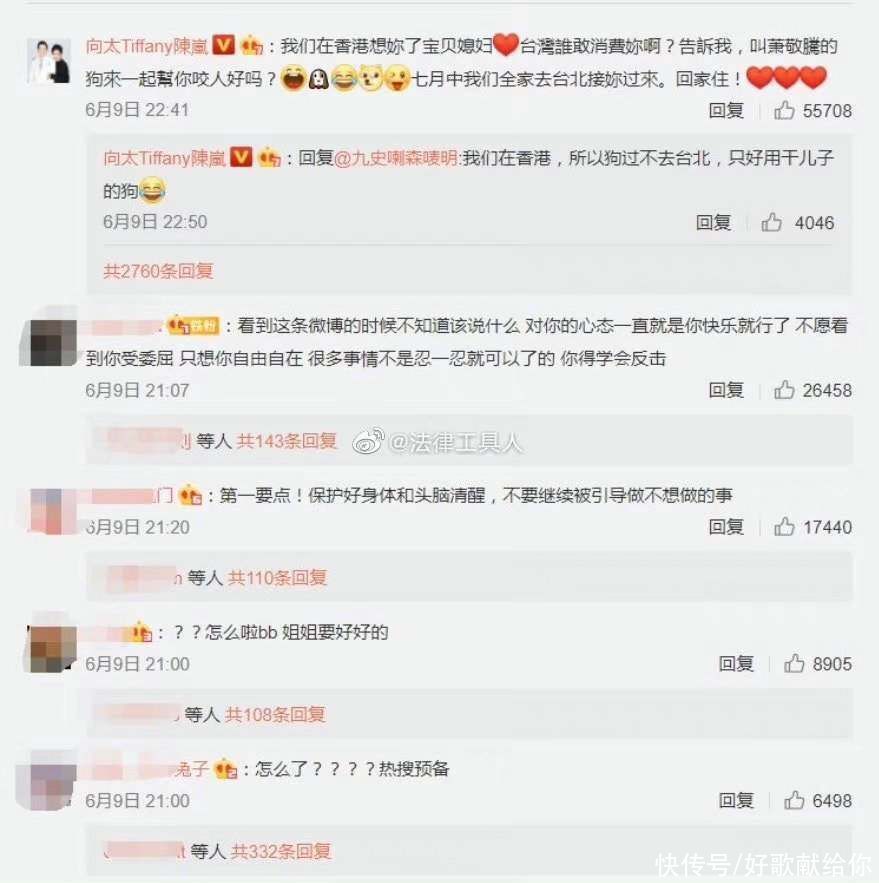Open the top commenter's avatar photo

(x=49, y=61)
